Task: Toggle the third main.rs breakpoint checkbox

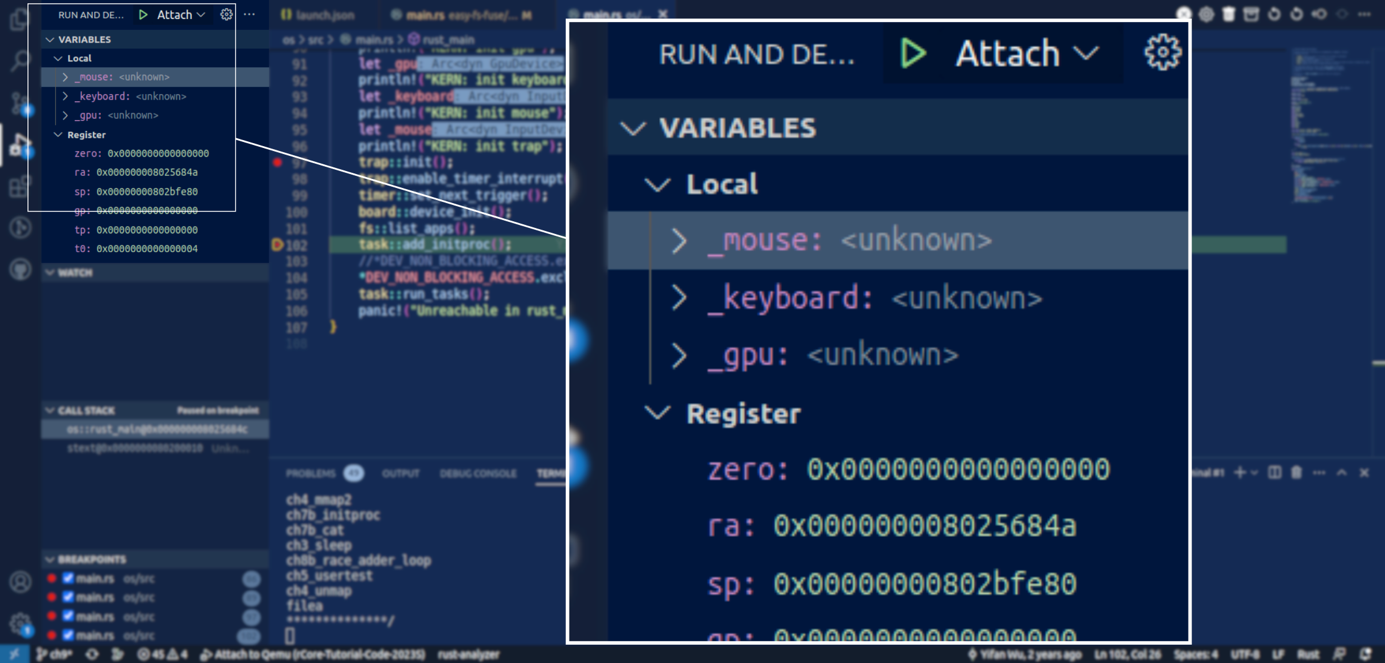Action: pyautogui.click(x=68, y=616)
